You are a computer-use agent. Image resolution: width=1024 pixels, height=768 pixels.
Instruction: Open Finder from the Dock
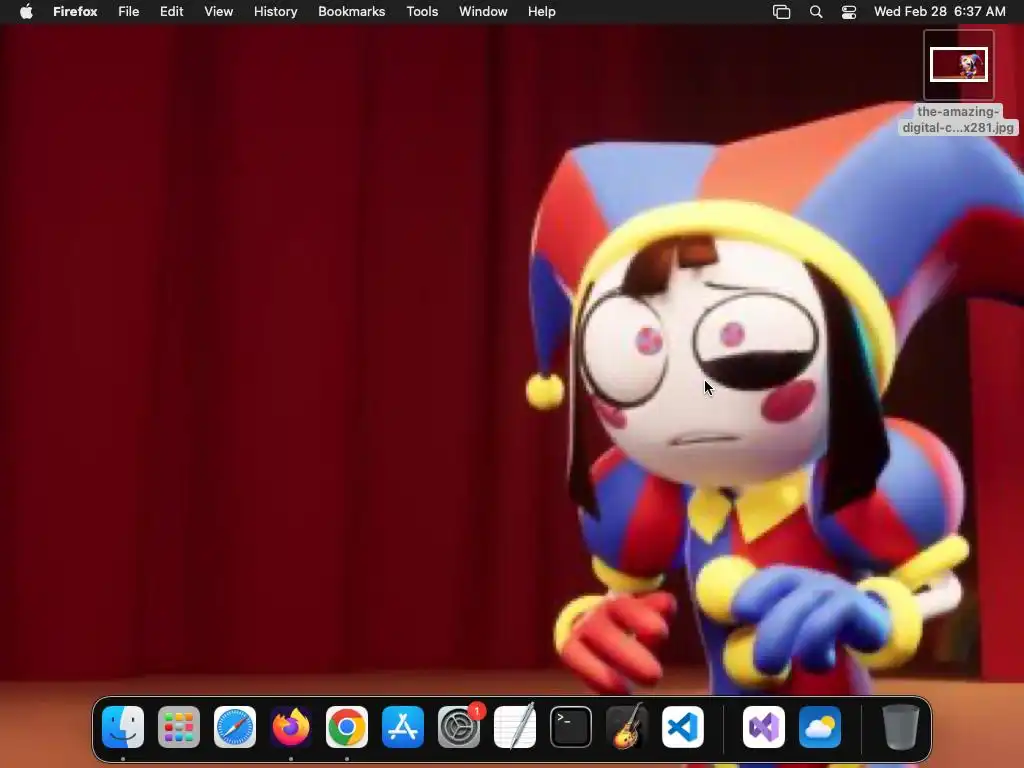(x=123, y=727)
